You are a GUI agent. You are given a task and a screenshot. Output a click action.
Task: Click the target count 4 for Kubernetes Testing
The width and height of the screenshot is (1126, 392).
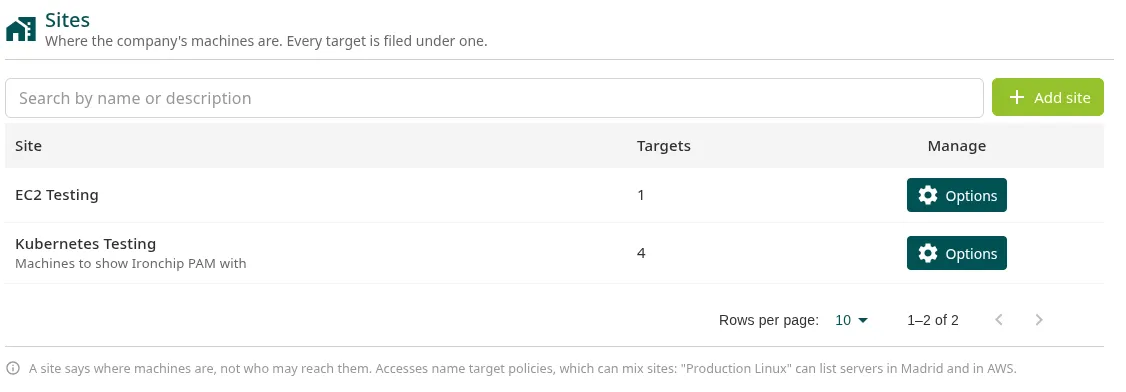(641, 253)
